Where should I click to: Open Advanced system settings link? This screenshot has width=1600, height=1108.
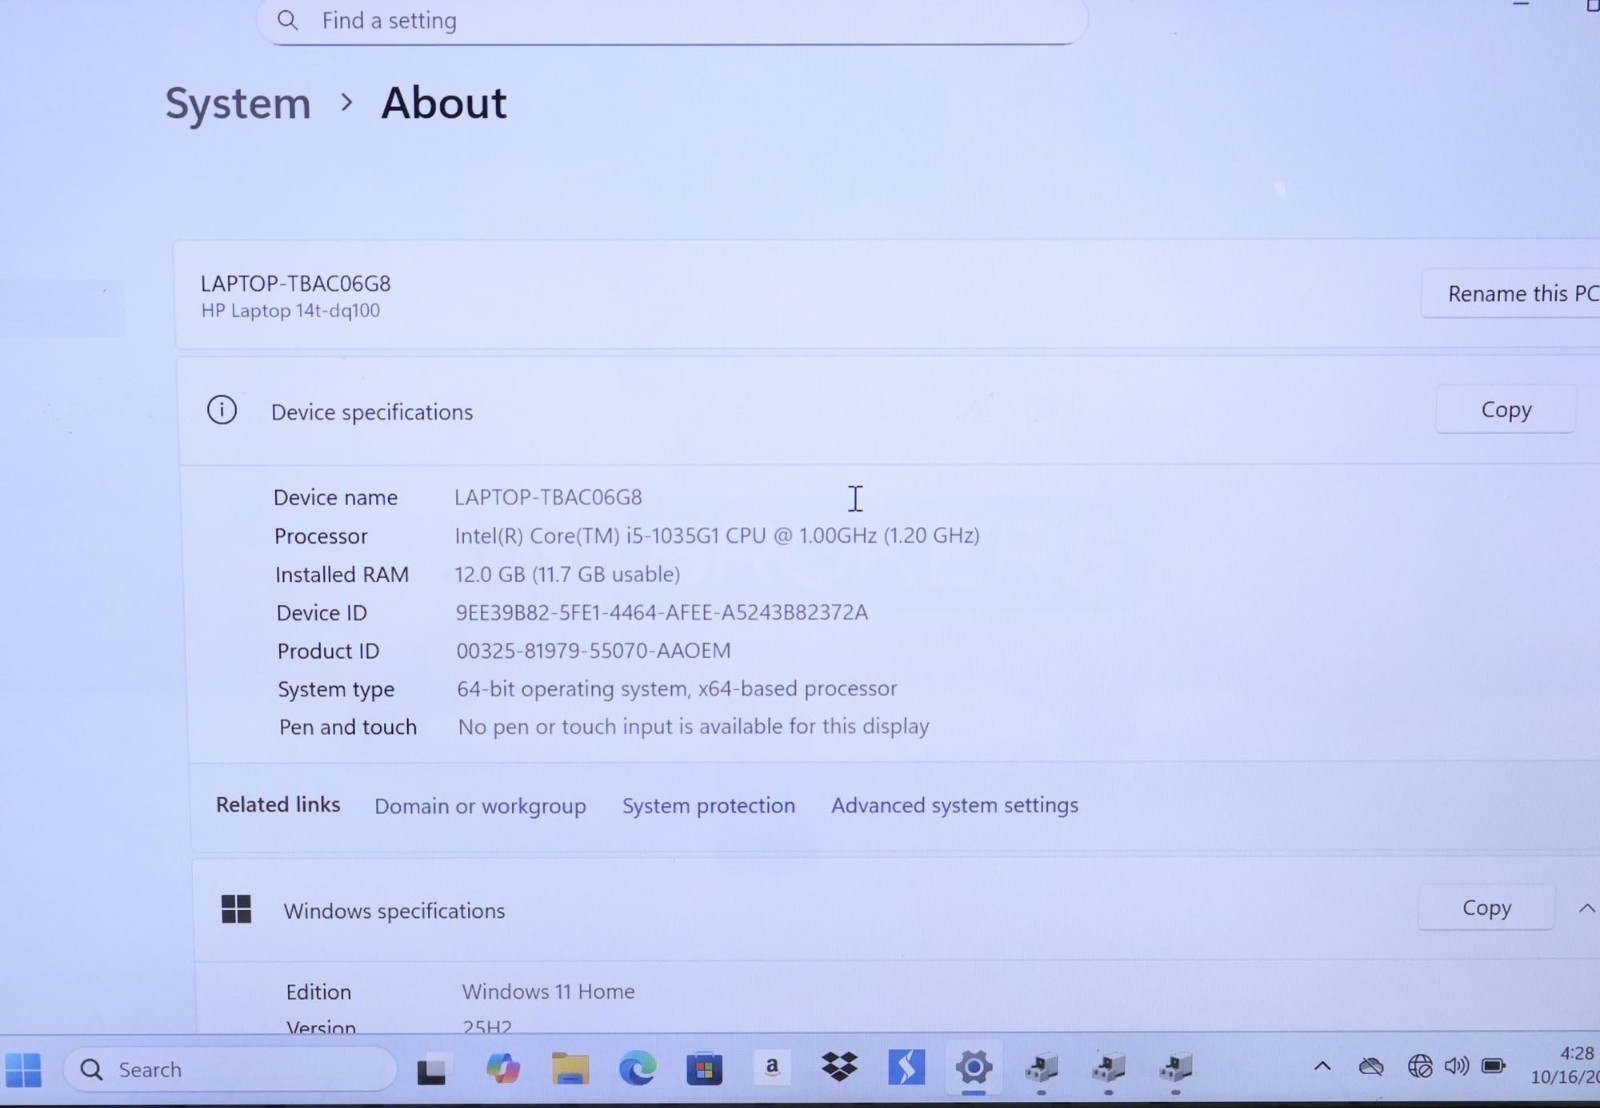point(954,805)
